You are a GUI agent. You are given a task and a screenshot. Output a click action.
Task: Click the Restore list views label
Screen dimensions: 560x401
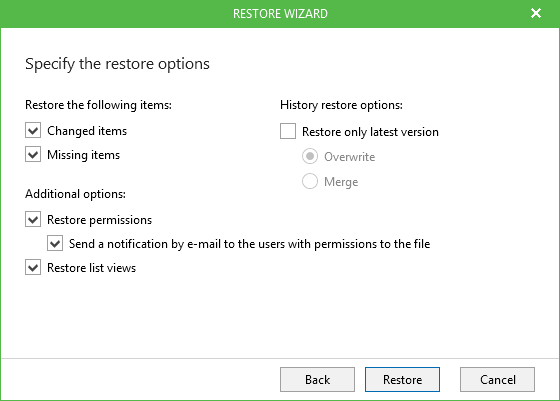[91, 268]
